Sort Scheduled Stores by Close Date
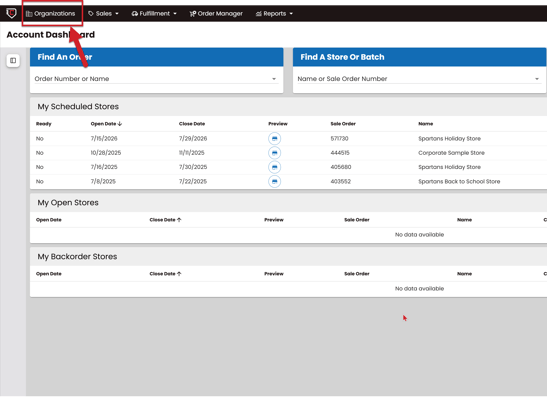 (192, 124)
